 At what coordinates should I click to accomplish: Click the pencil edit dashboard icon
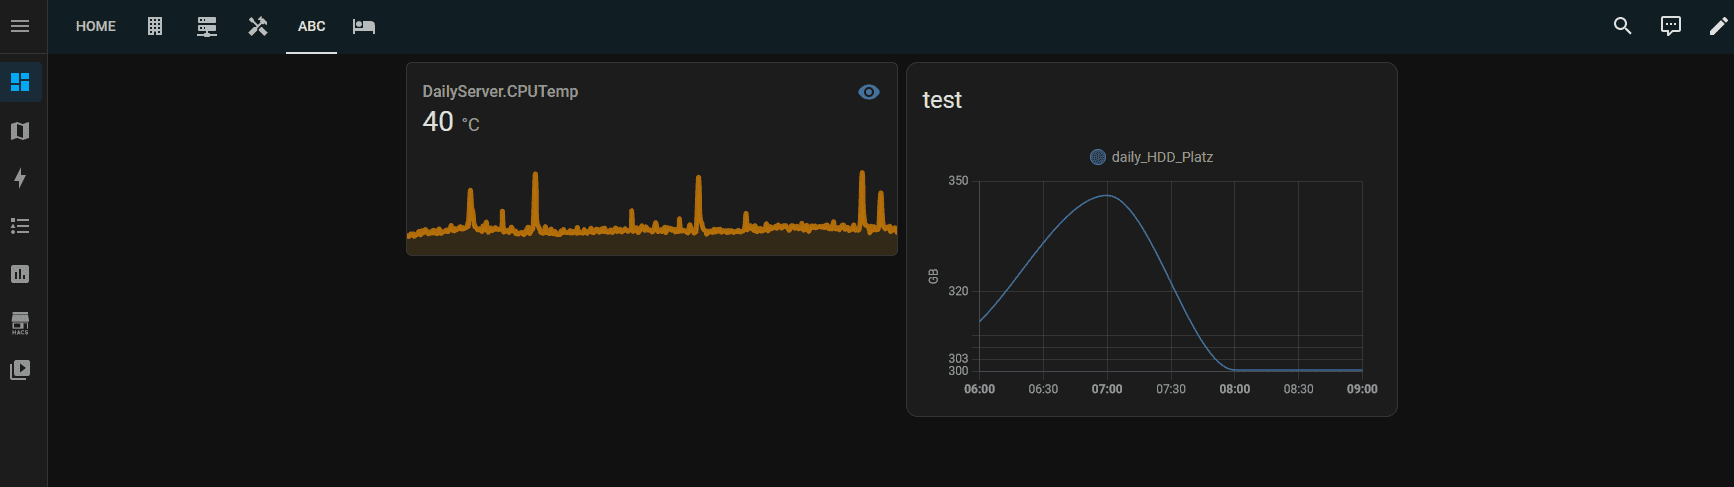pyautogui.click(x=1718, y=26)
